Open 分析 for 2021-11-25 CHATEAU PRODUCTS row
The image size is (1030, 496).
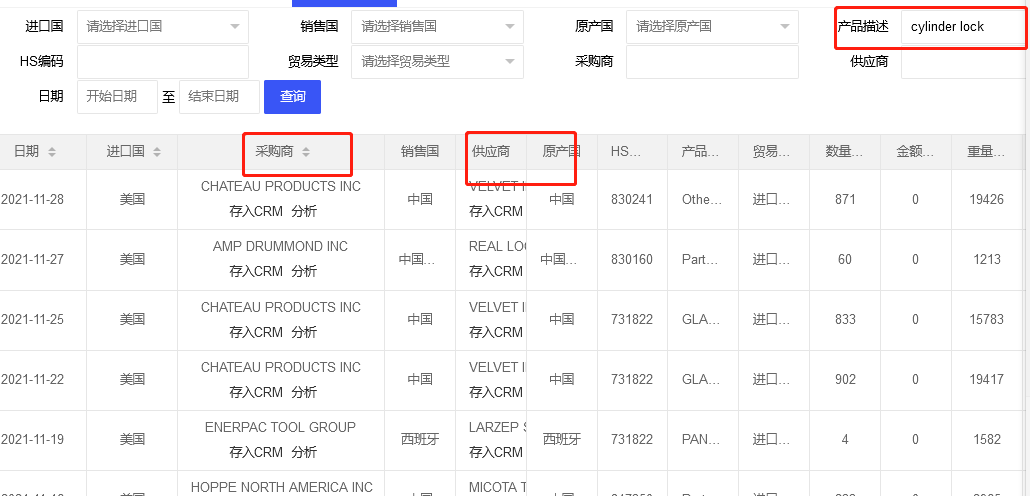304,332
